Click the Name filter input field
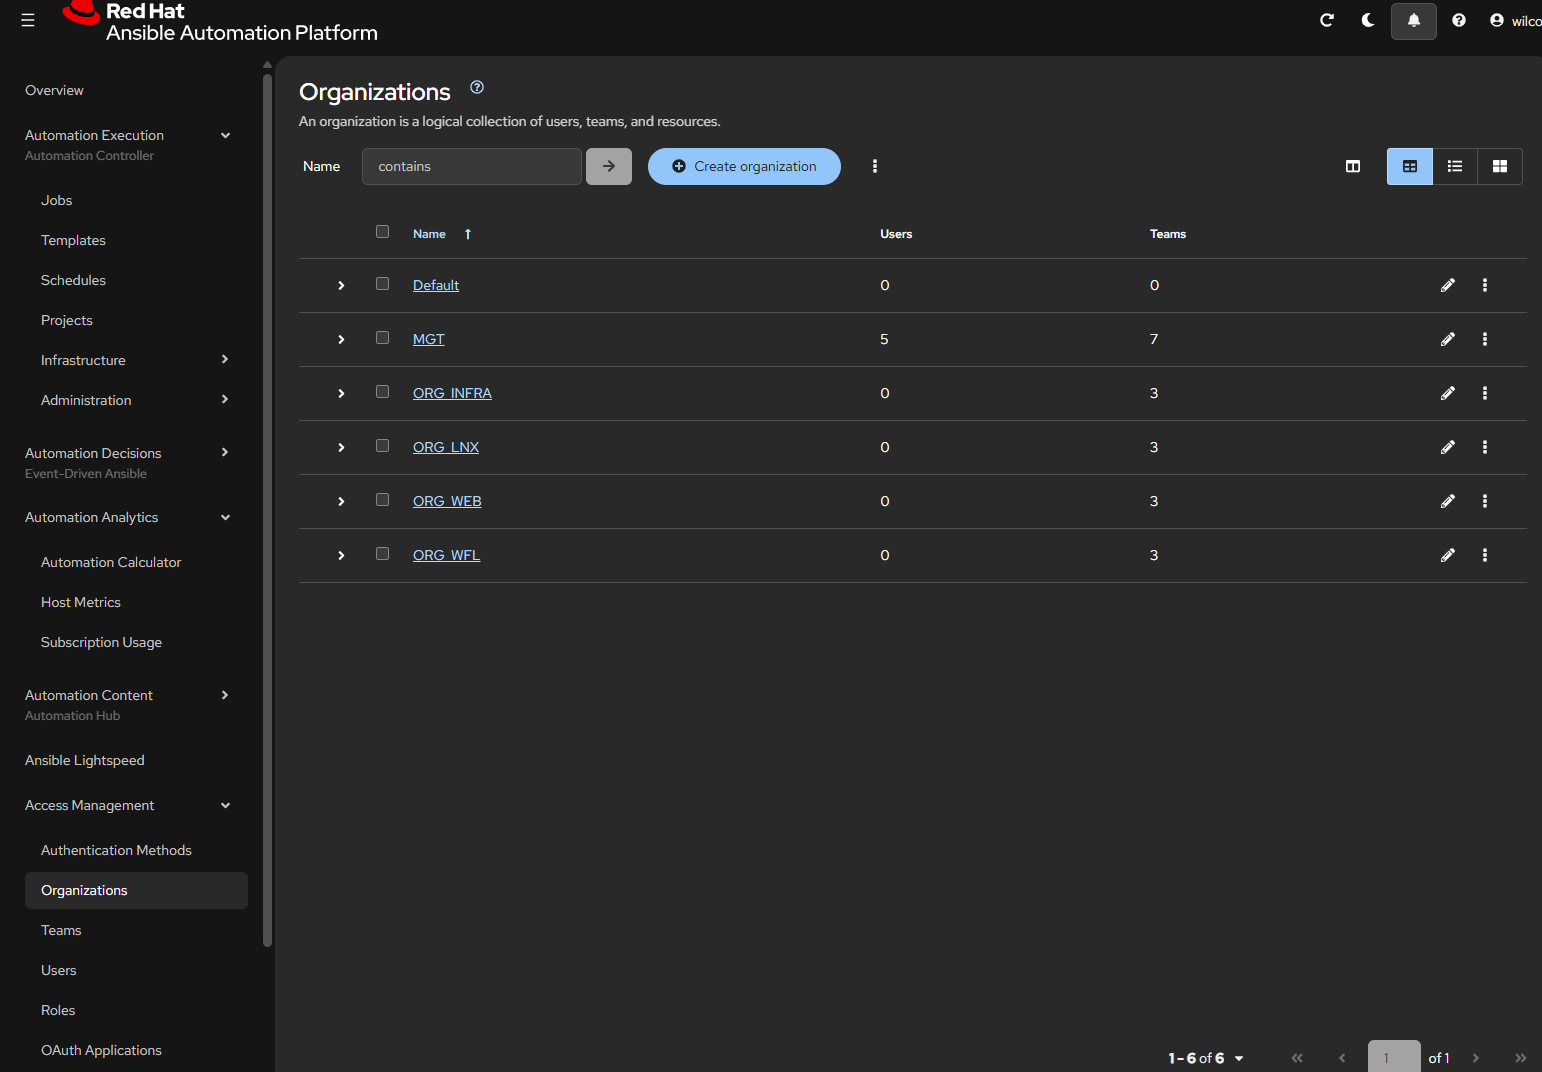 [471, 166]
